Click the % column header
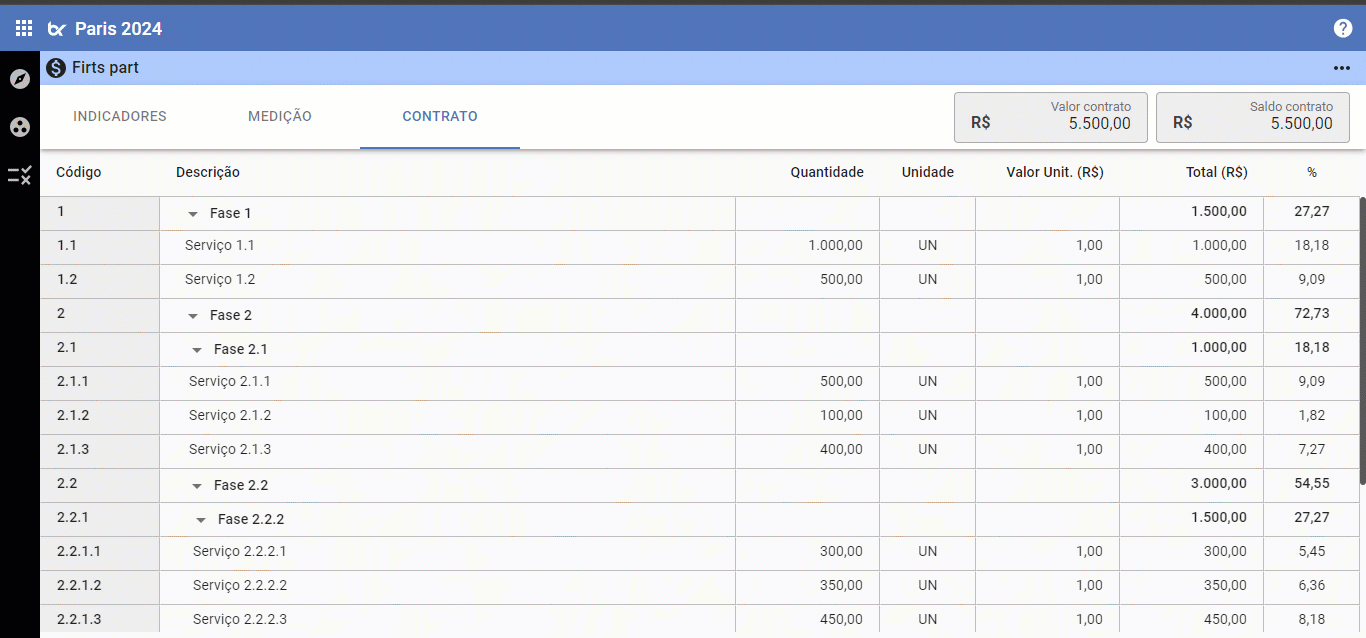Image resolution: width=1366 pixels, height=638 pixels. point(1312,172)
